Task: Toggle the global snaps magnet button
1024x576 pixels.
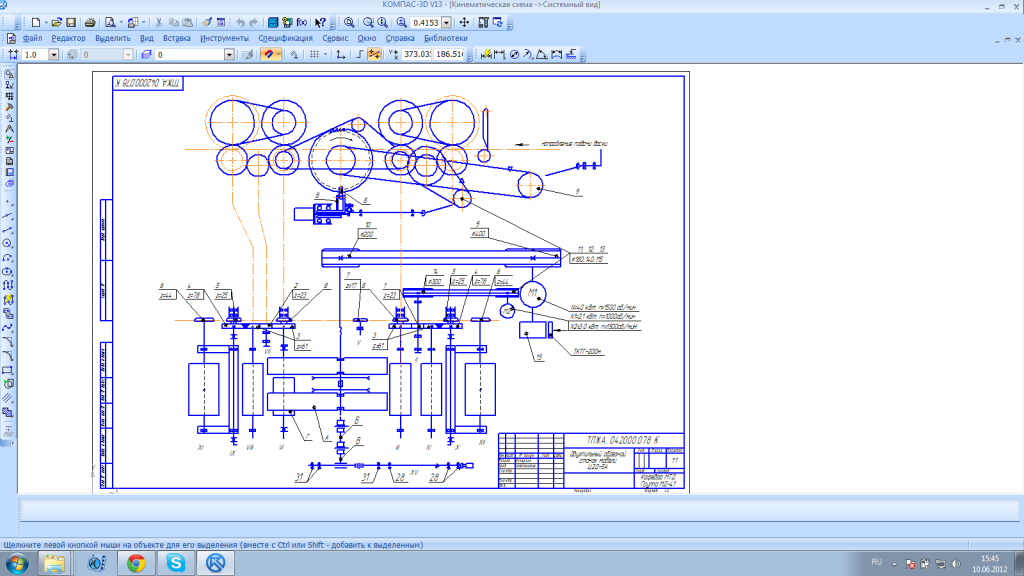Action: pos(268,55)
